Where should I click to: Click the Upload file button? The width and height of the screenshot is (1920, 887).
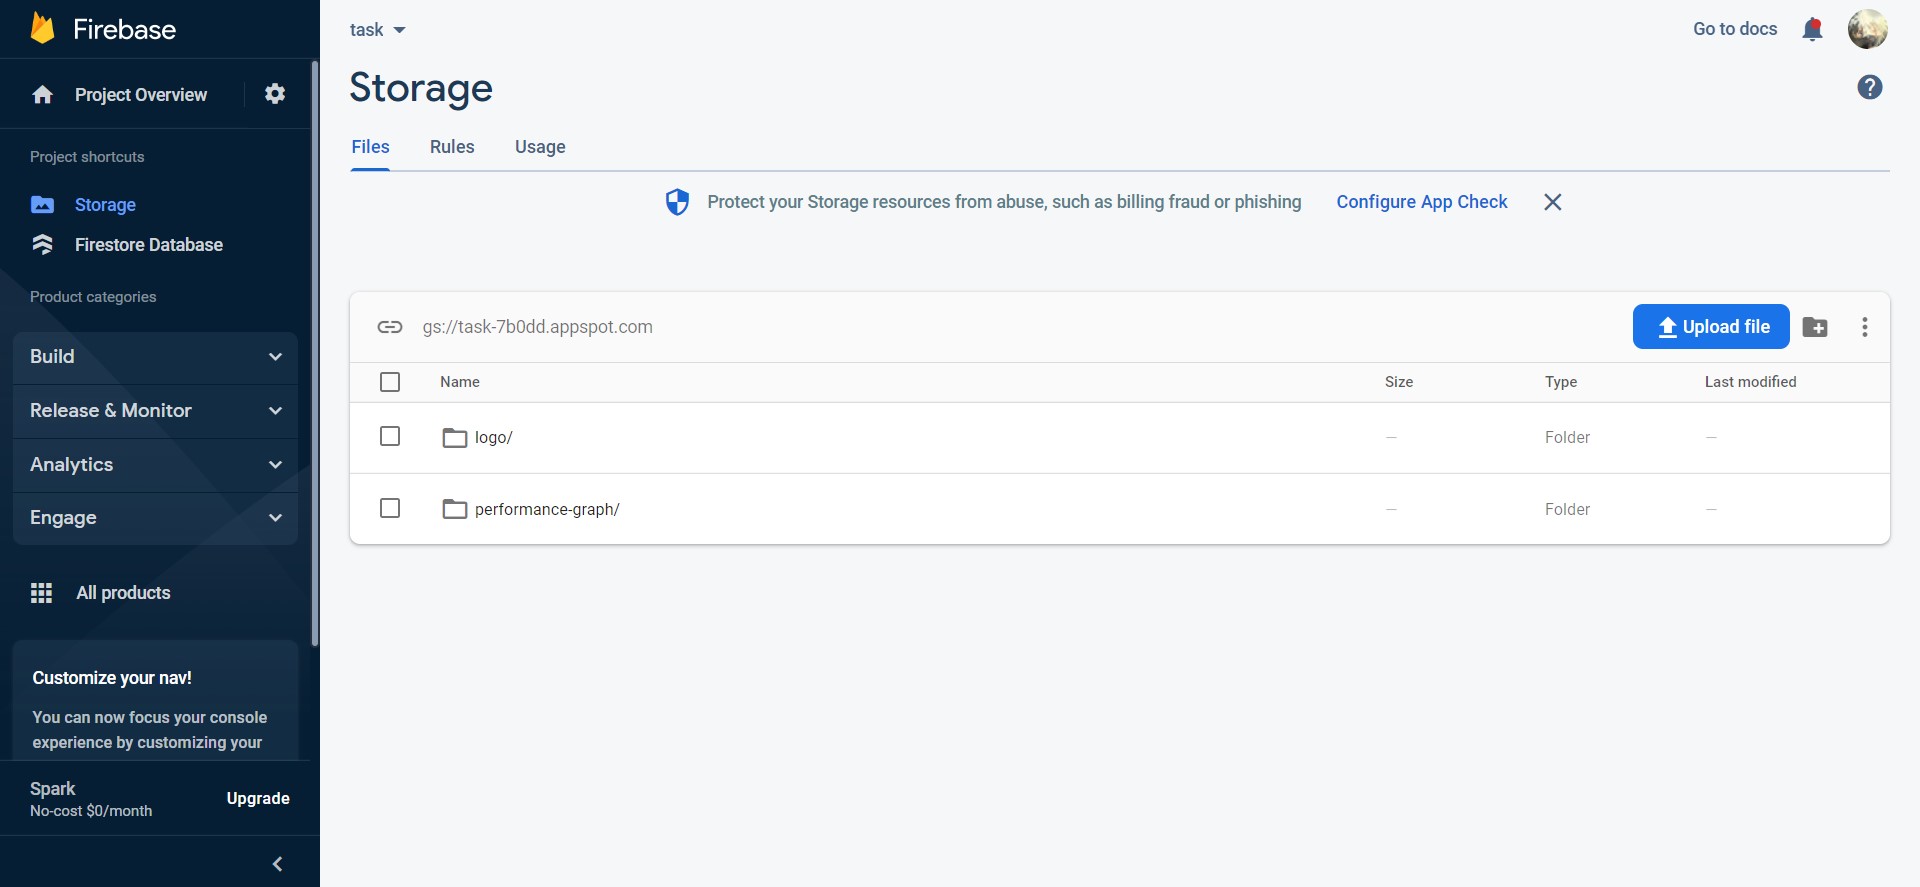(1711, 327)
